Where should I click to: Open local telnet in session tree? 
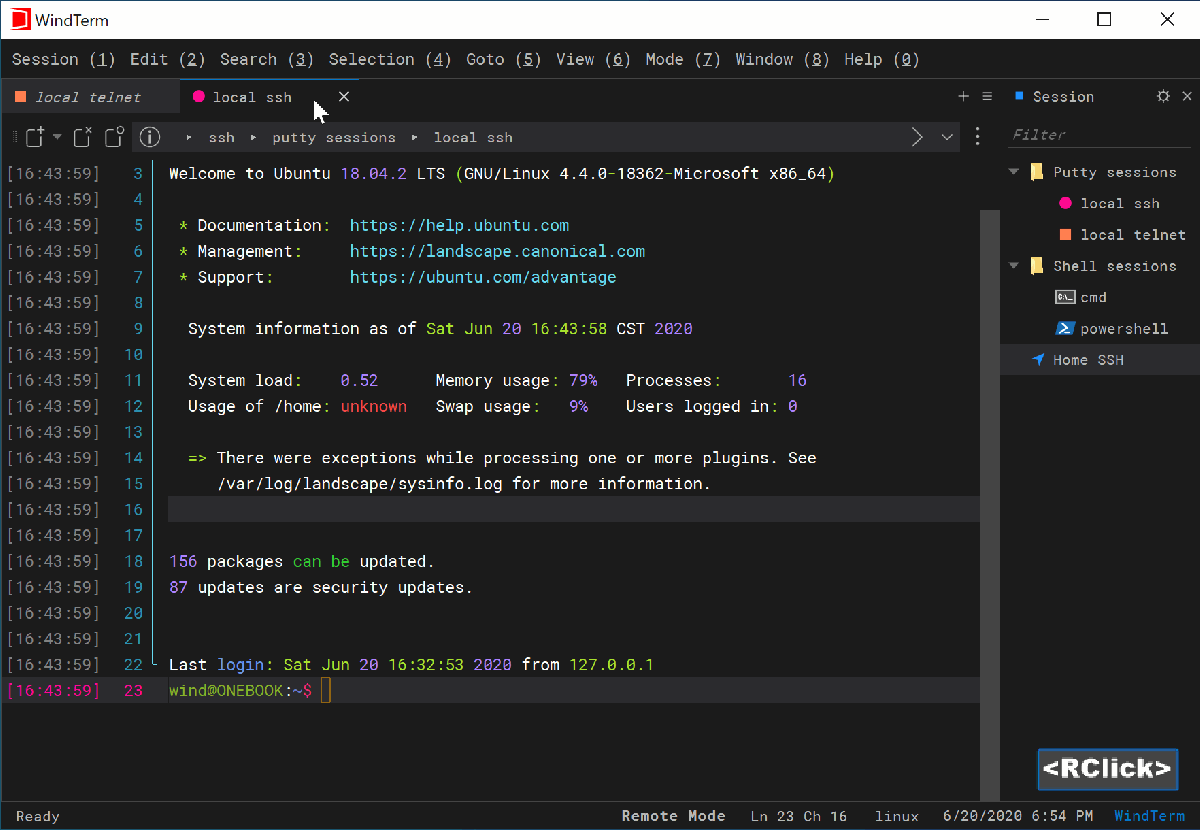(x=1133, y=234)
